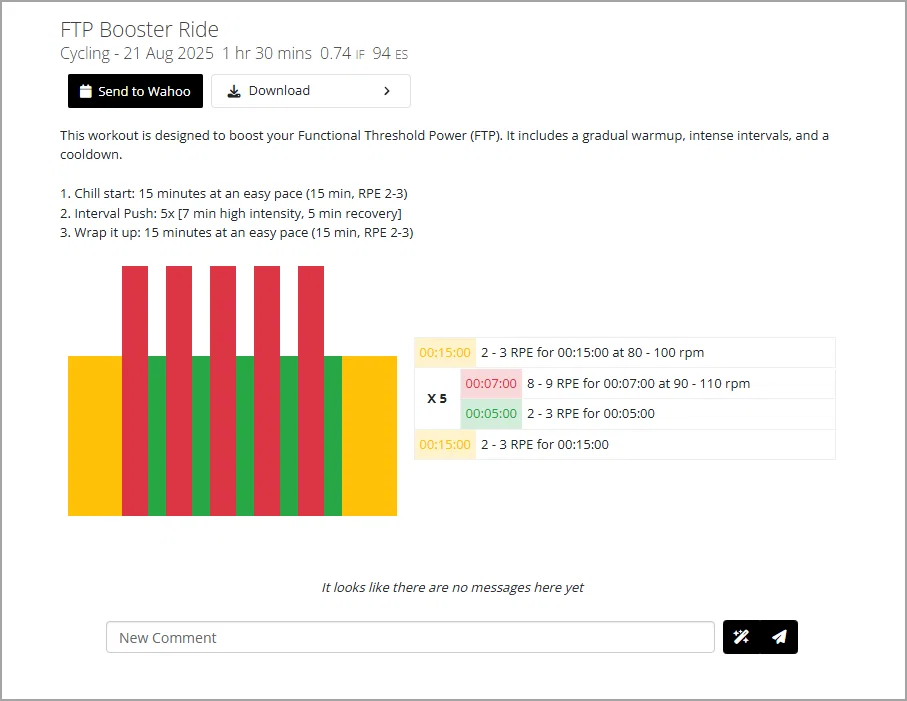The height and width of the screenshot is (701, 907).
Task: Click inside the New Comment field
Action: tap(410, 637)
